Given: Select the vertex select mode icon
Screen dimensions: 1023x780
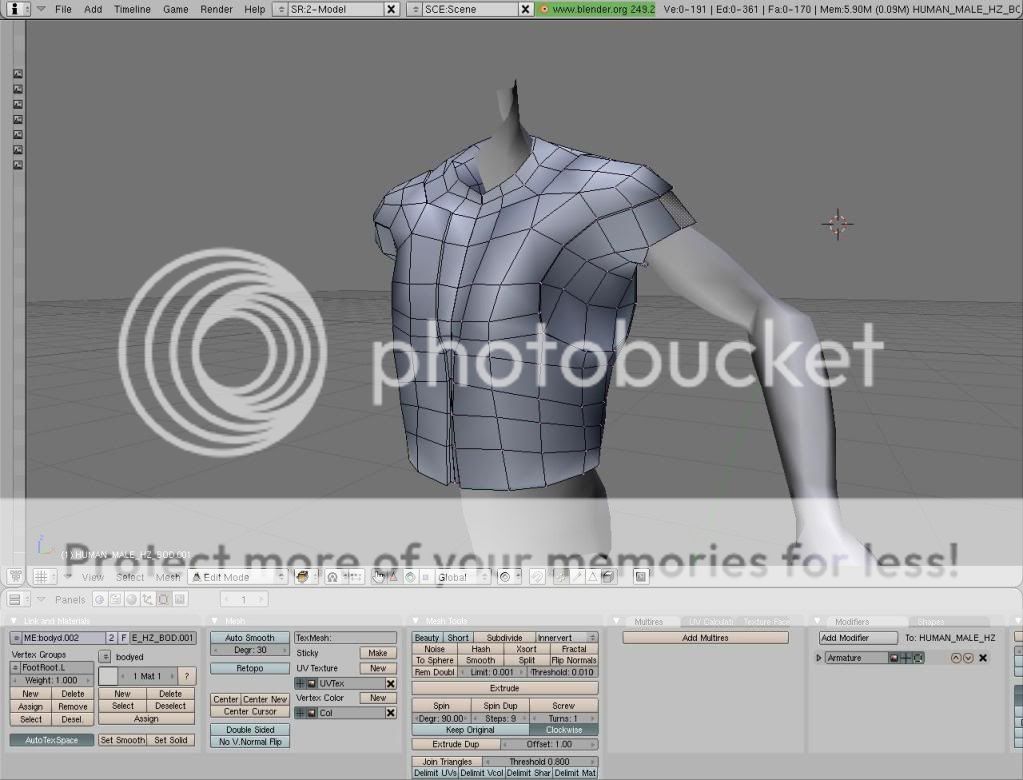Looking at the screenshot, I should 562,577.
